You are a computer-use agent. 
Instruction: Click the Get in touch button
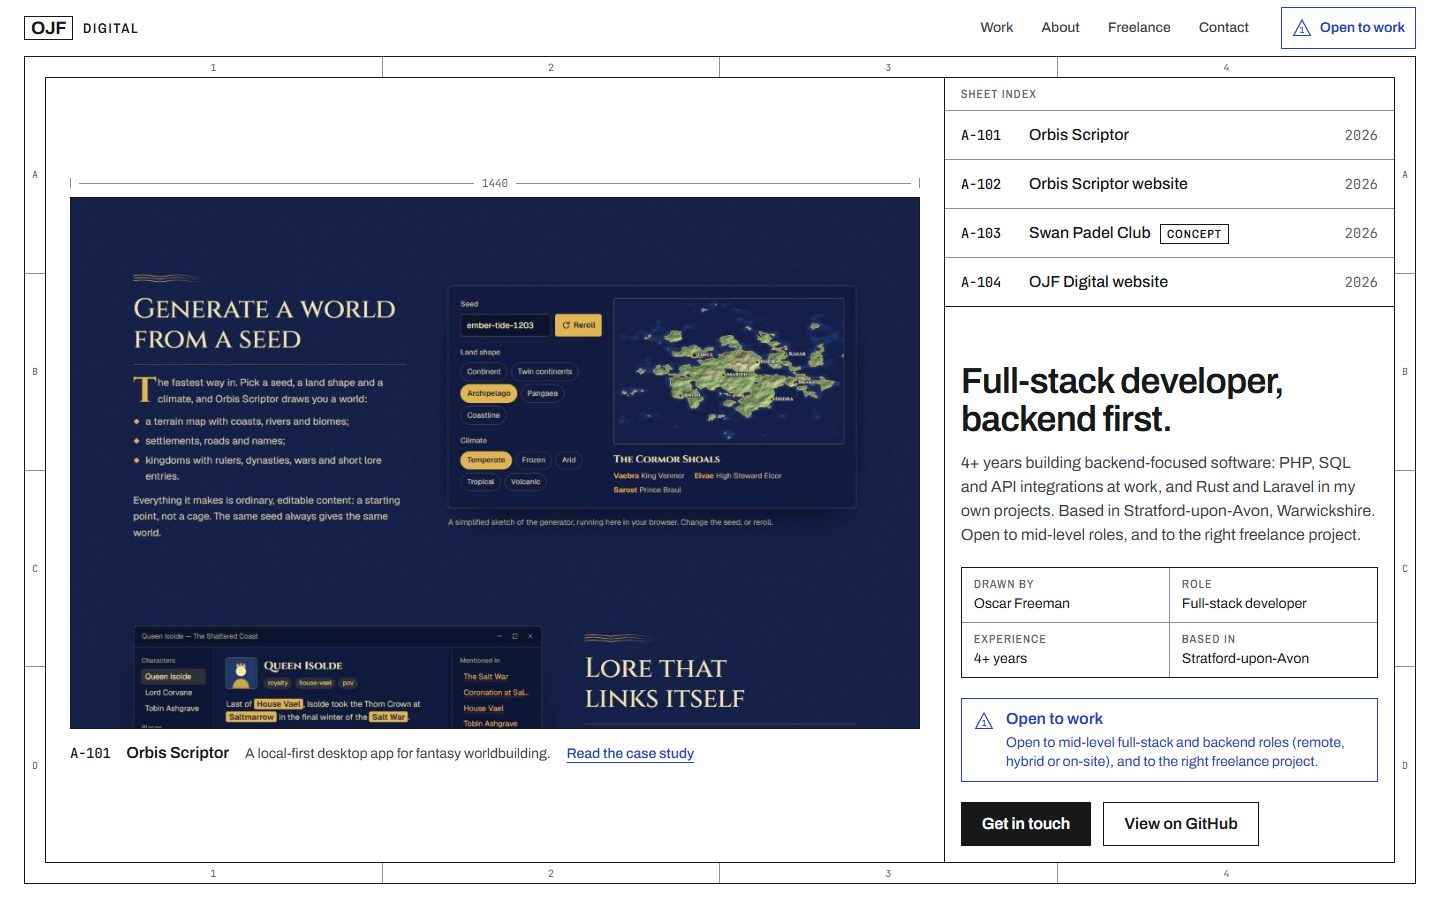click(1026, 824)
